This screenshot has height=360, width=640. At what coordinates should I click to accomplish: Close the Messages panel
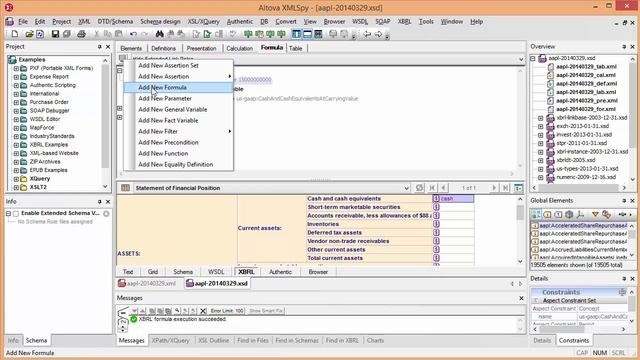(x=521, y=298)
